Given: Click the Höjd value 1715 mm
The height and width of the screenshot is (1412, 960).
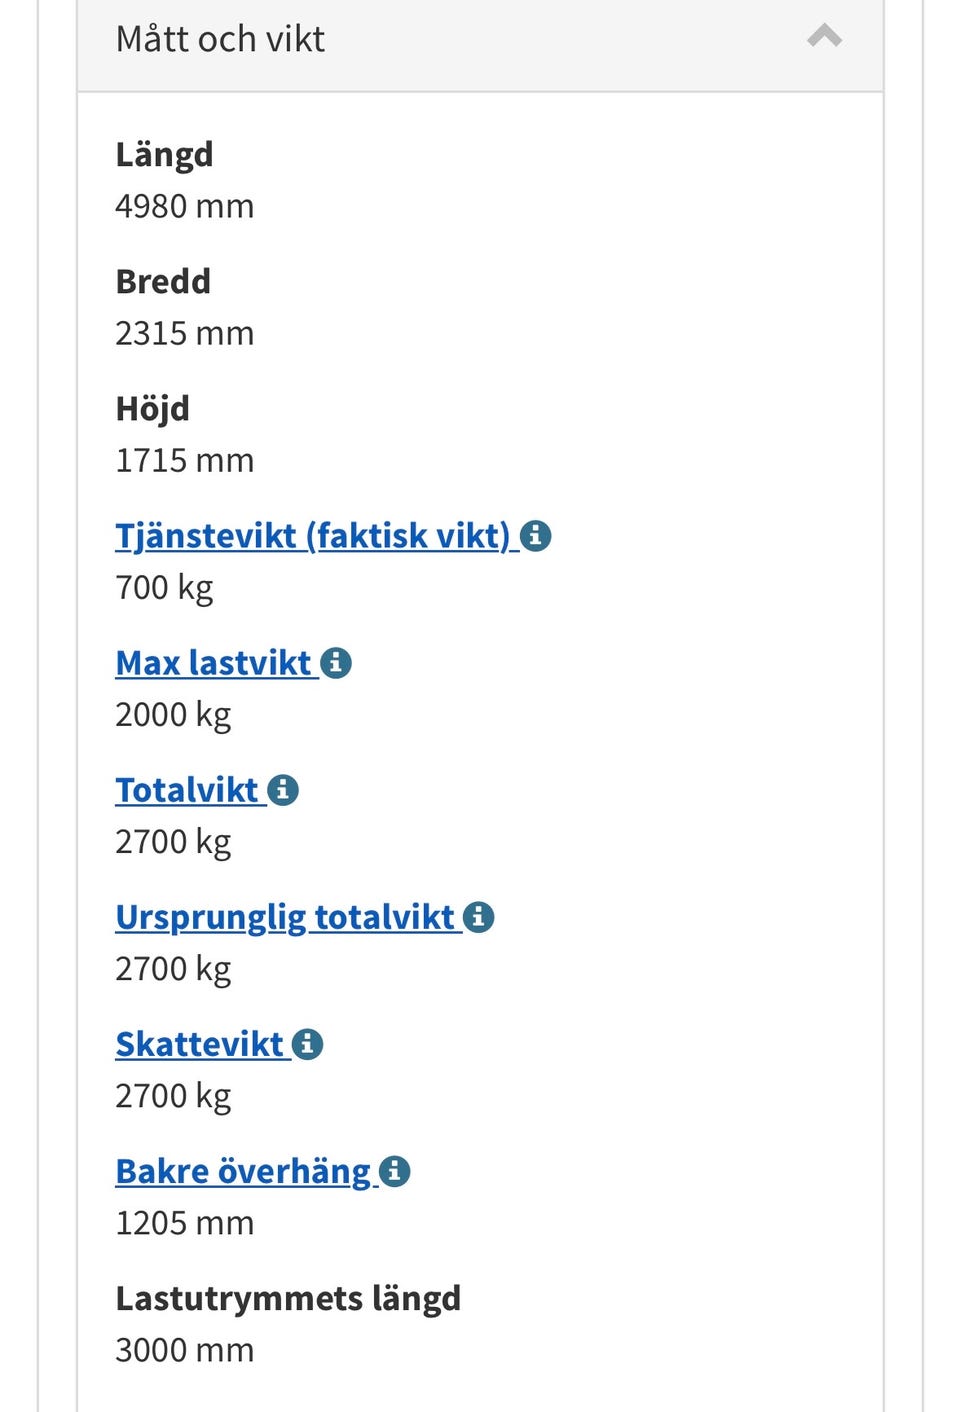Looking at the screenshot, I should pos(185,461).
